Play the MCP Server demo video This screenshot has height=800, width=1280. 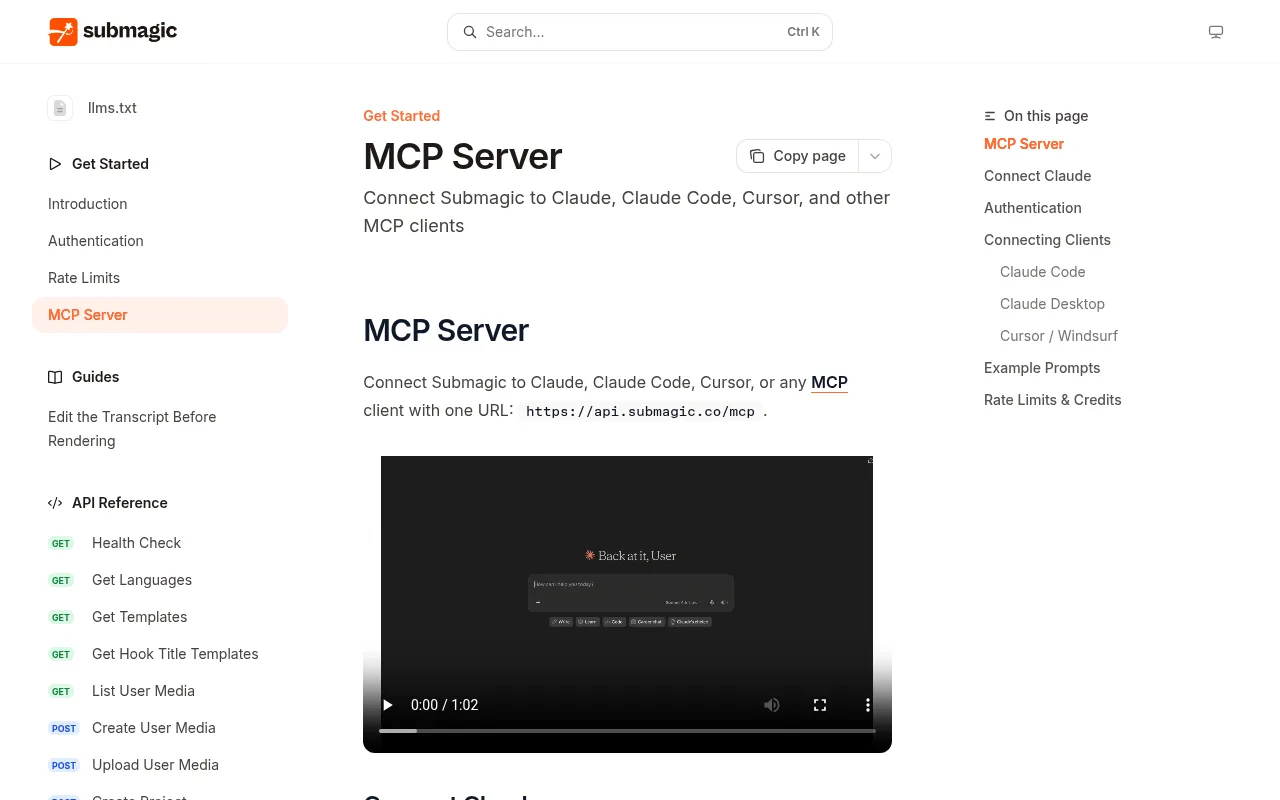(x=388, y=705)
